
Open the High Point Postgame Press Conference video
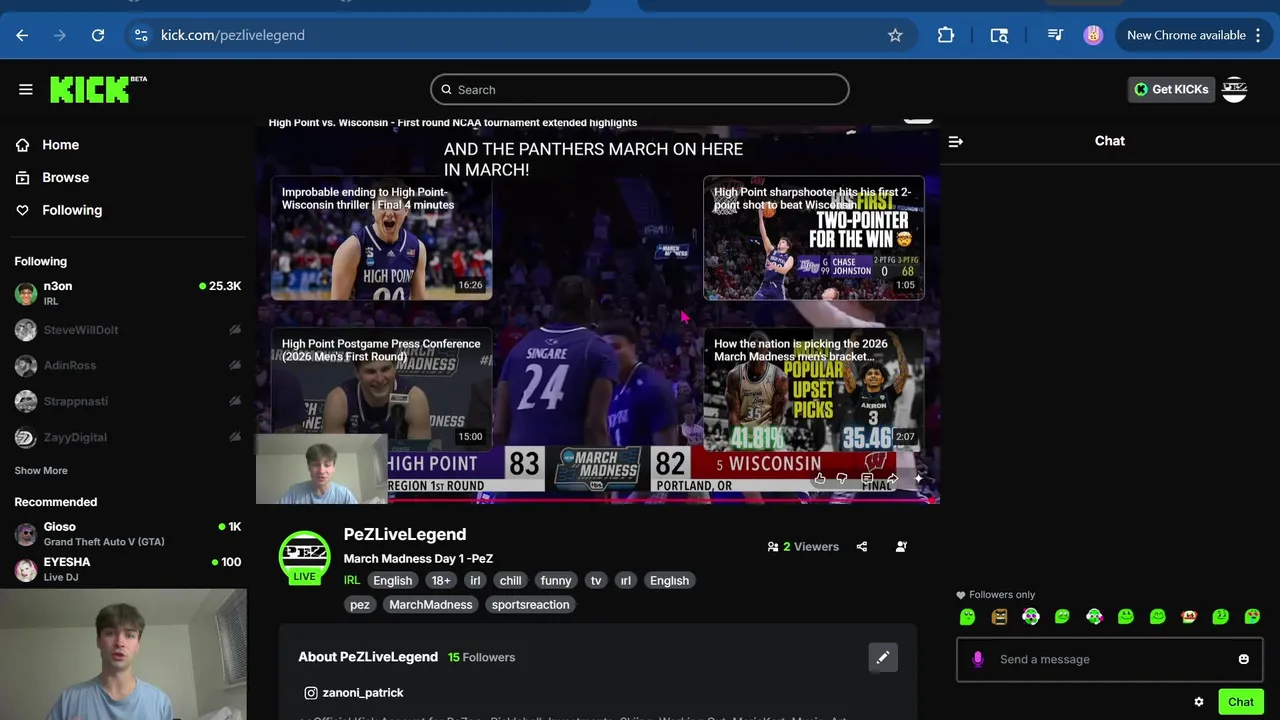[x=381, y=389]
